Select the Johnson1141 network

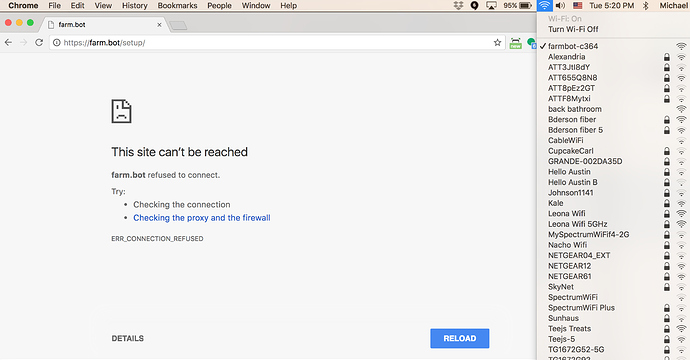coord(613,192)
